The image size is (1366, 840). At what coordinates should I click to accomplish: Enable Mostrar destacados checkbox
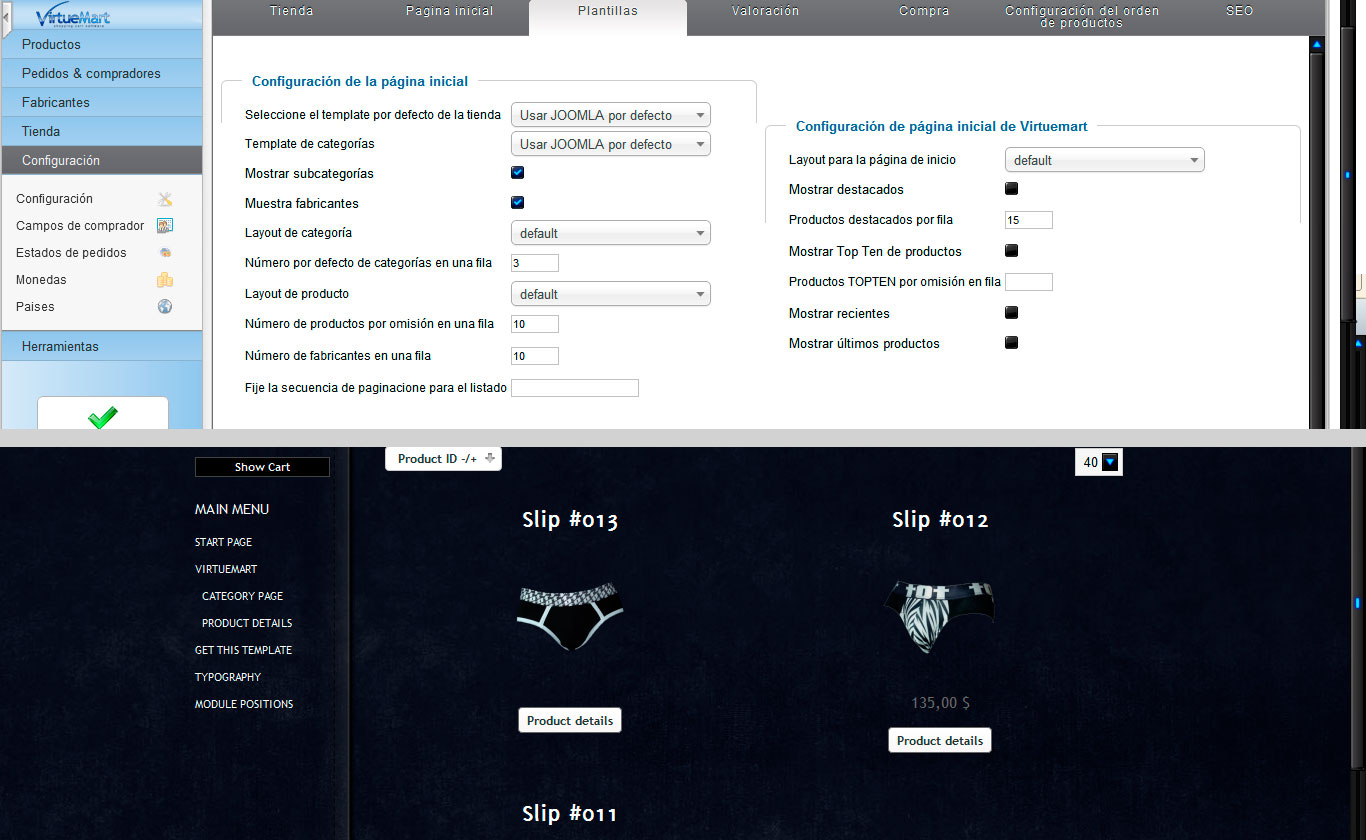pyautogui.click(x=1011, y=188)
